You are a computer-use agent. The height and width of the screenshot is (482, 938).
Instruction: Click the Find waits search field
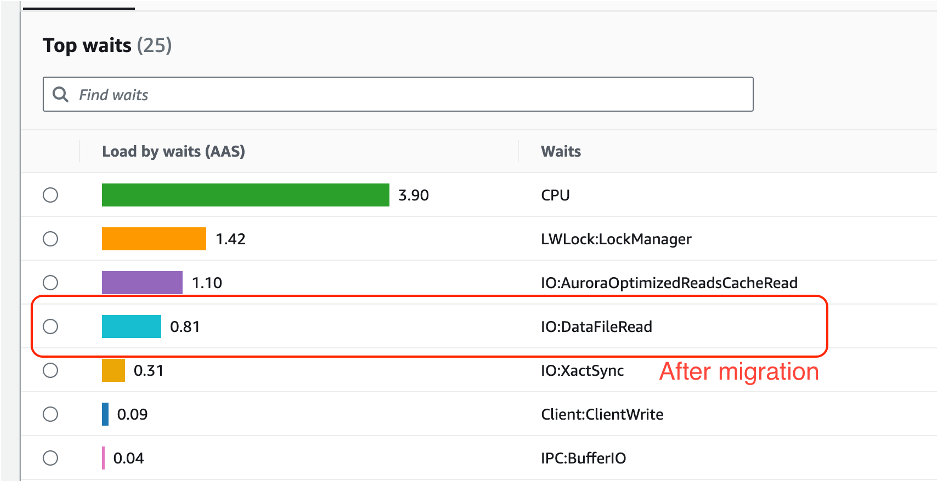pyautogui.click(x=400, y=95)
